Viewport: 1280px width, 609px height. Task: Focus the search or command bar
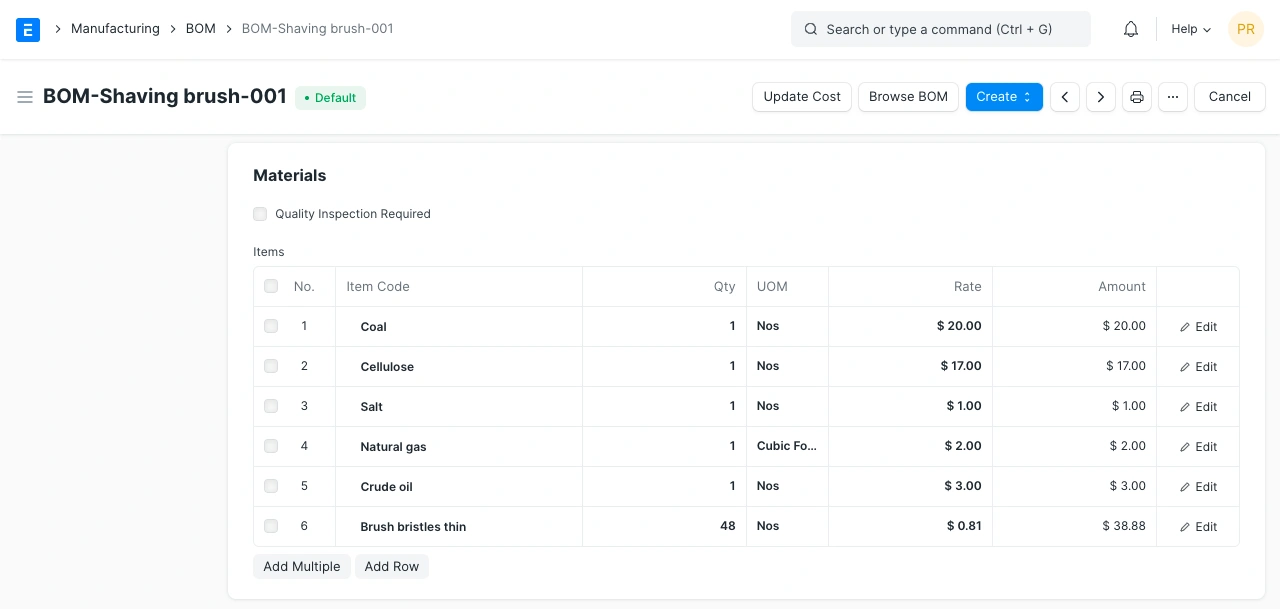[x=940, y=29]
